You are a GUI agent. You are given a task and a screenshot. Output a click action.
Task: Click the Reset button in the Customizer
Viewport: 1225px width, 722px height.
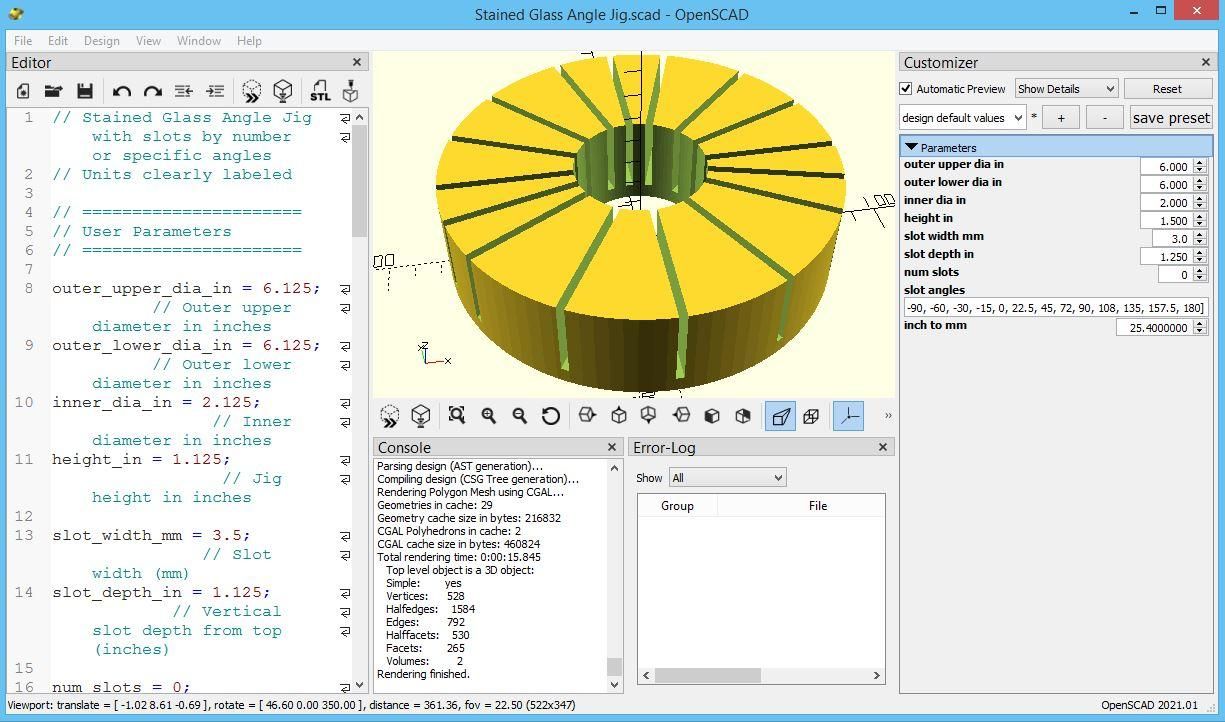1167,89
